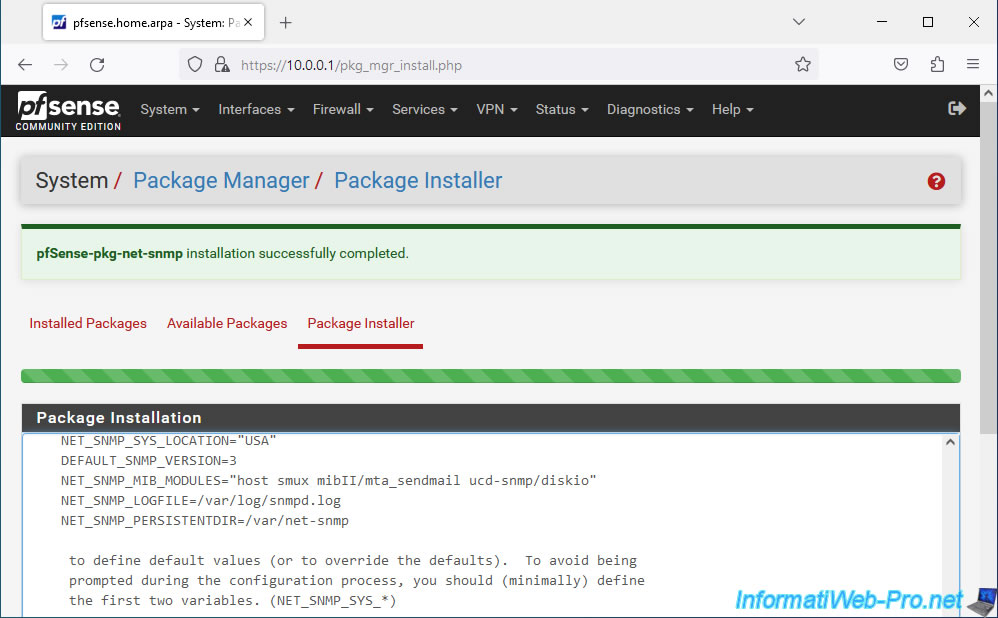
Task: Go back with the browser back arrow
Action: (25, 65)
